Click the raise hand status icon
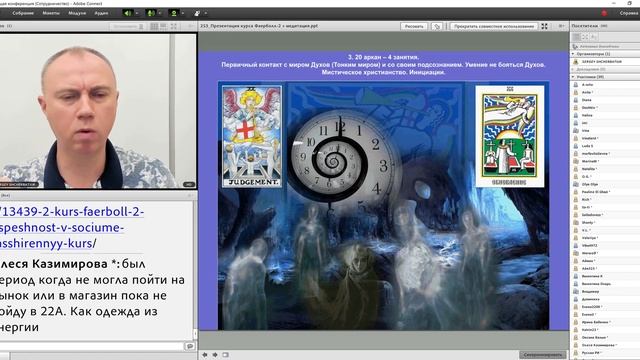 (197, 13)
